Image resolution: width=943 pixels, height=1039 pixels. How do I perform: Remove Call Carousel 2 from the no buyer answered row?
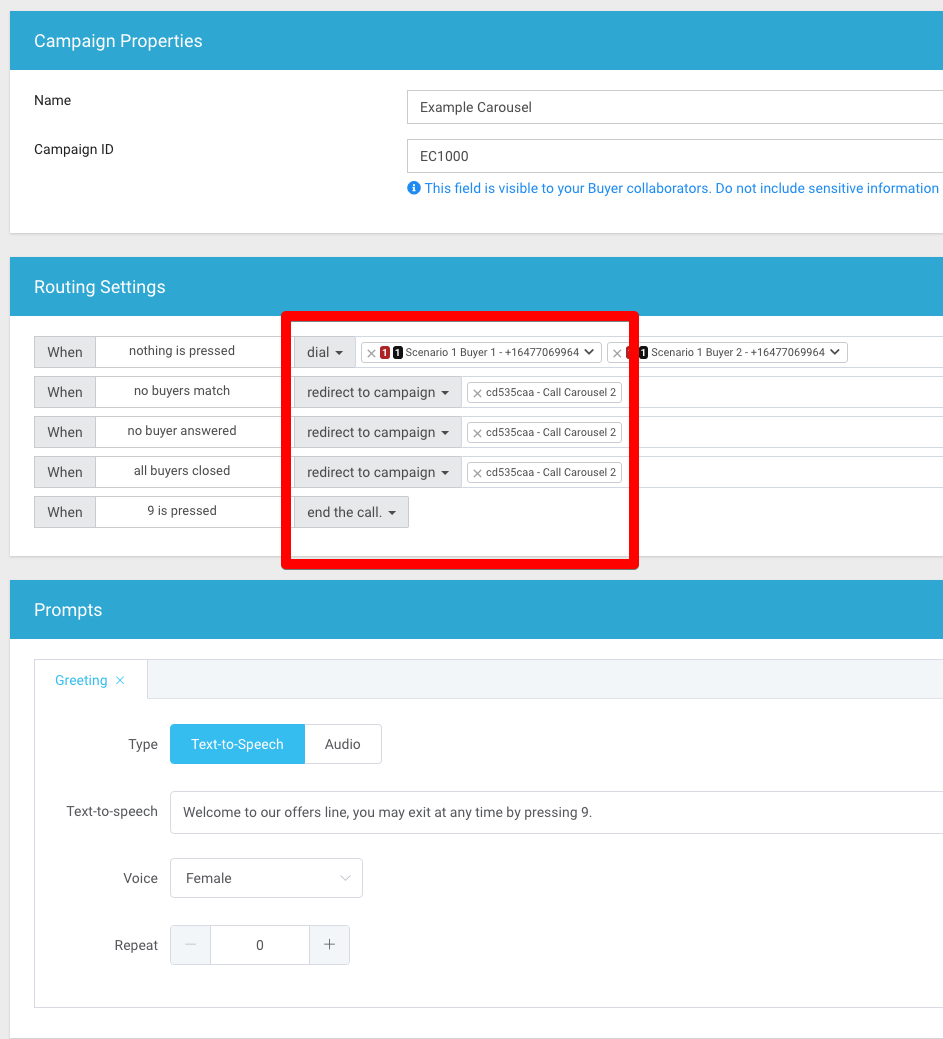coord(477,432)
